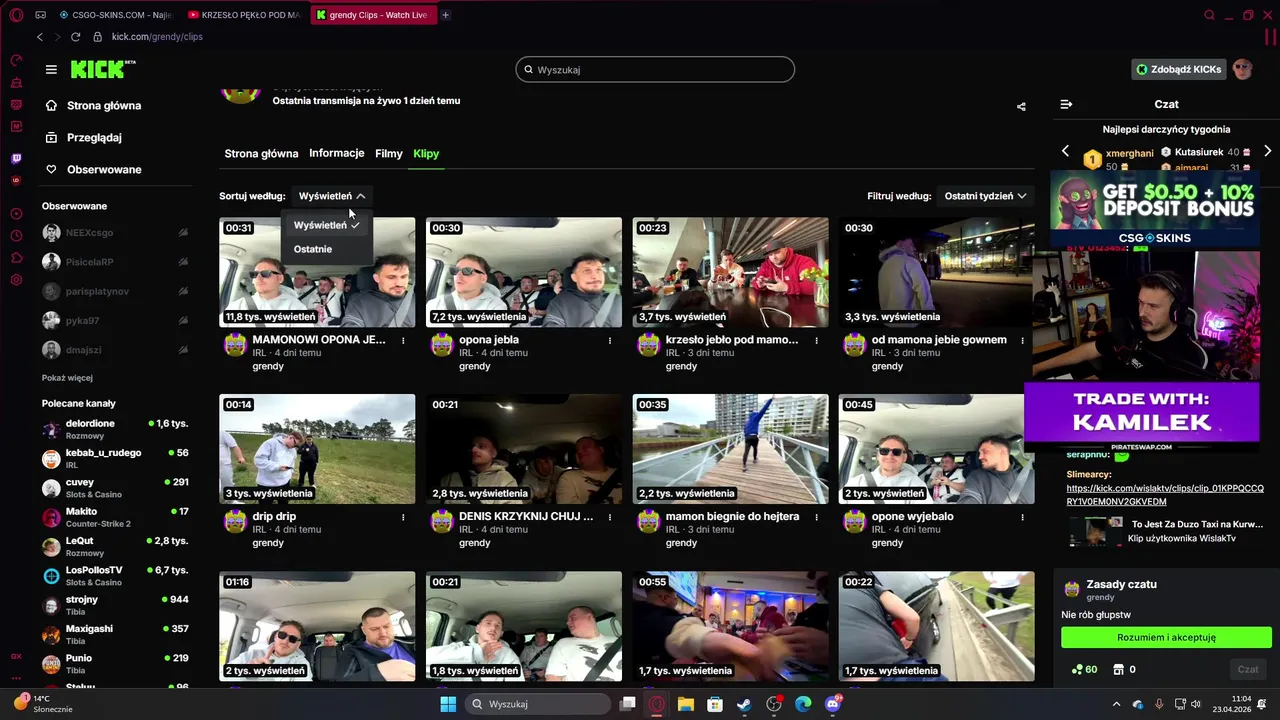
Task: Click the Zdobądź KICKs button
Action: (1179, 69)
